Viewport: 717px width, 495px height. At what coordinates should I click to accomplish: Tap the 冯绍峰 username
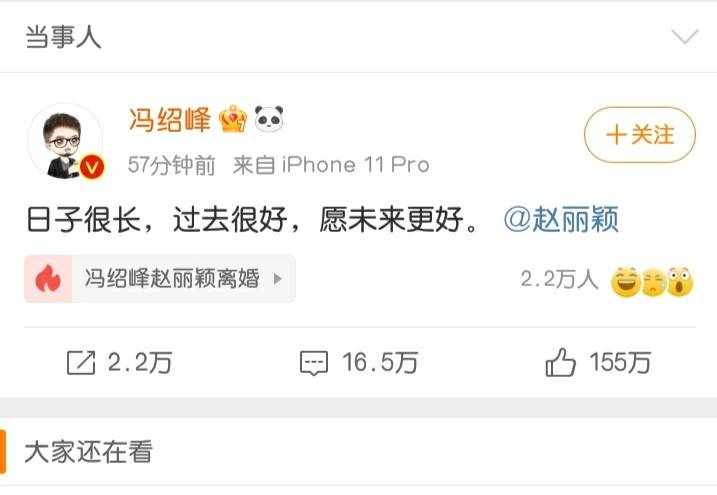(170, 120)
